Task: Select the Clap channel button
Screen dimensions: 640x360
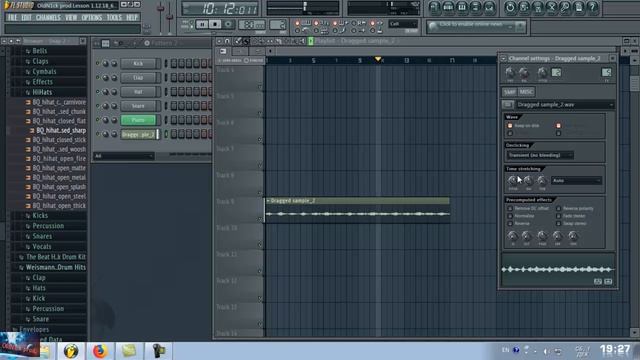Action: tap(138, 78)
